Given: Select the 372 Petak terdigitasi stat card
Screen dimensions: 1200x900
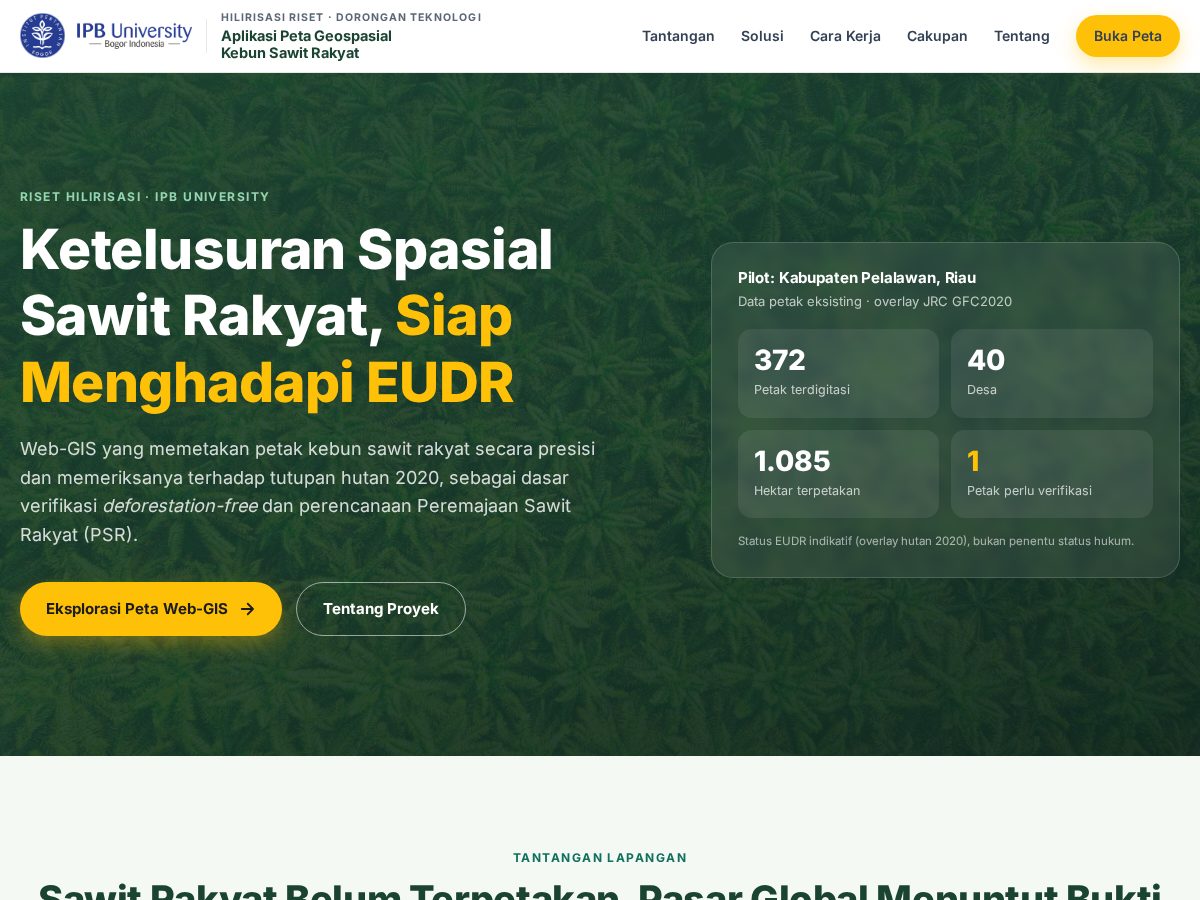Looking at the screenshot, I should click(838, 373).
